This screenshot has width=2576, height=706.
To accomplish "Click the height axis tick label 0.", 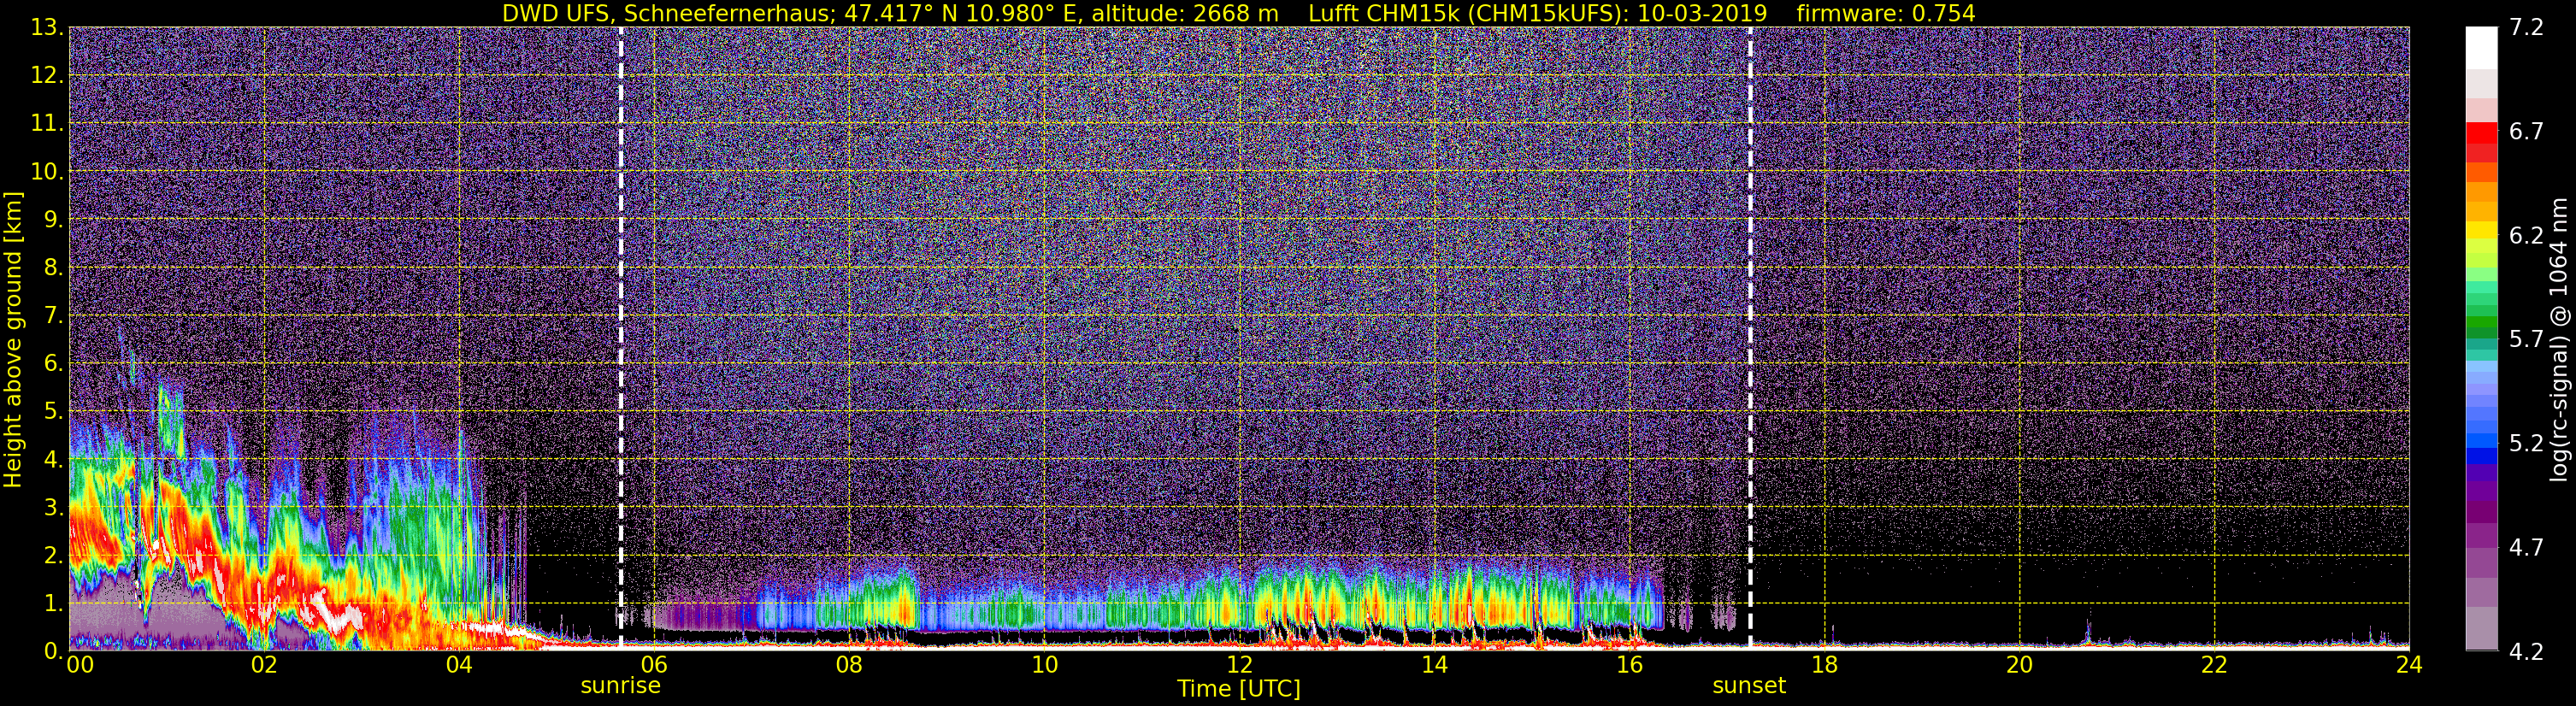I will tap(54, 650).
